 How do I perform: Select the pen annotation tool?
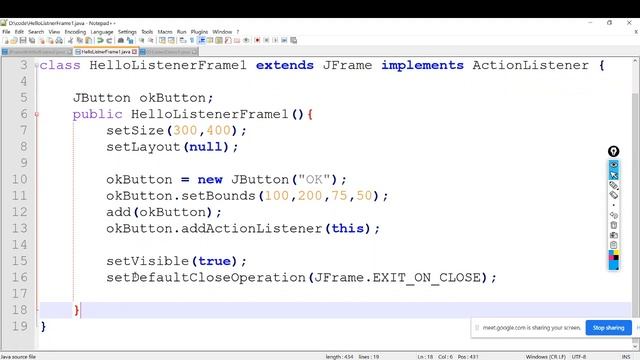coord(613,185)
